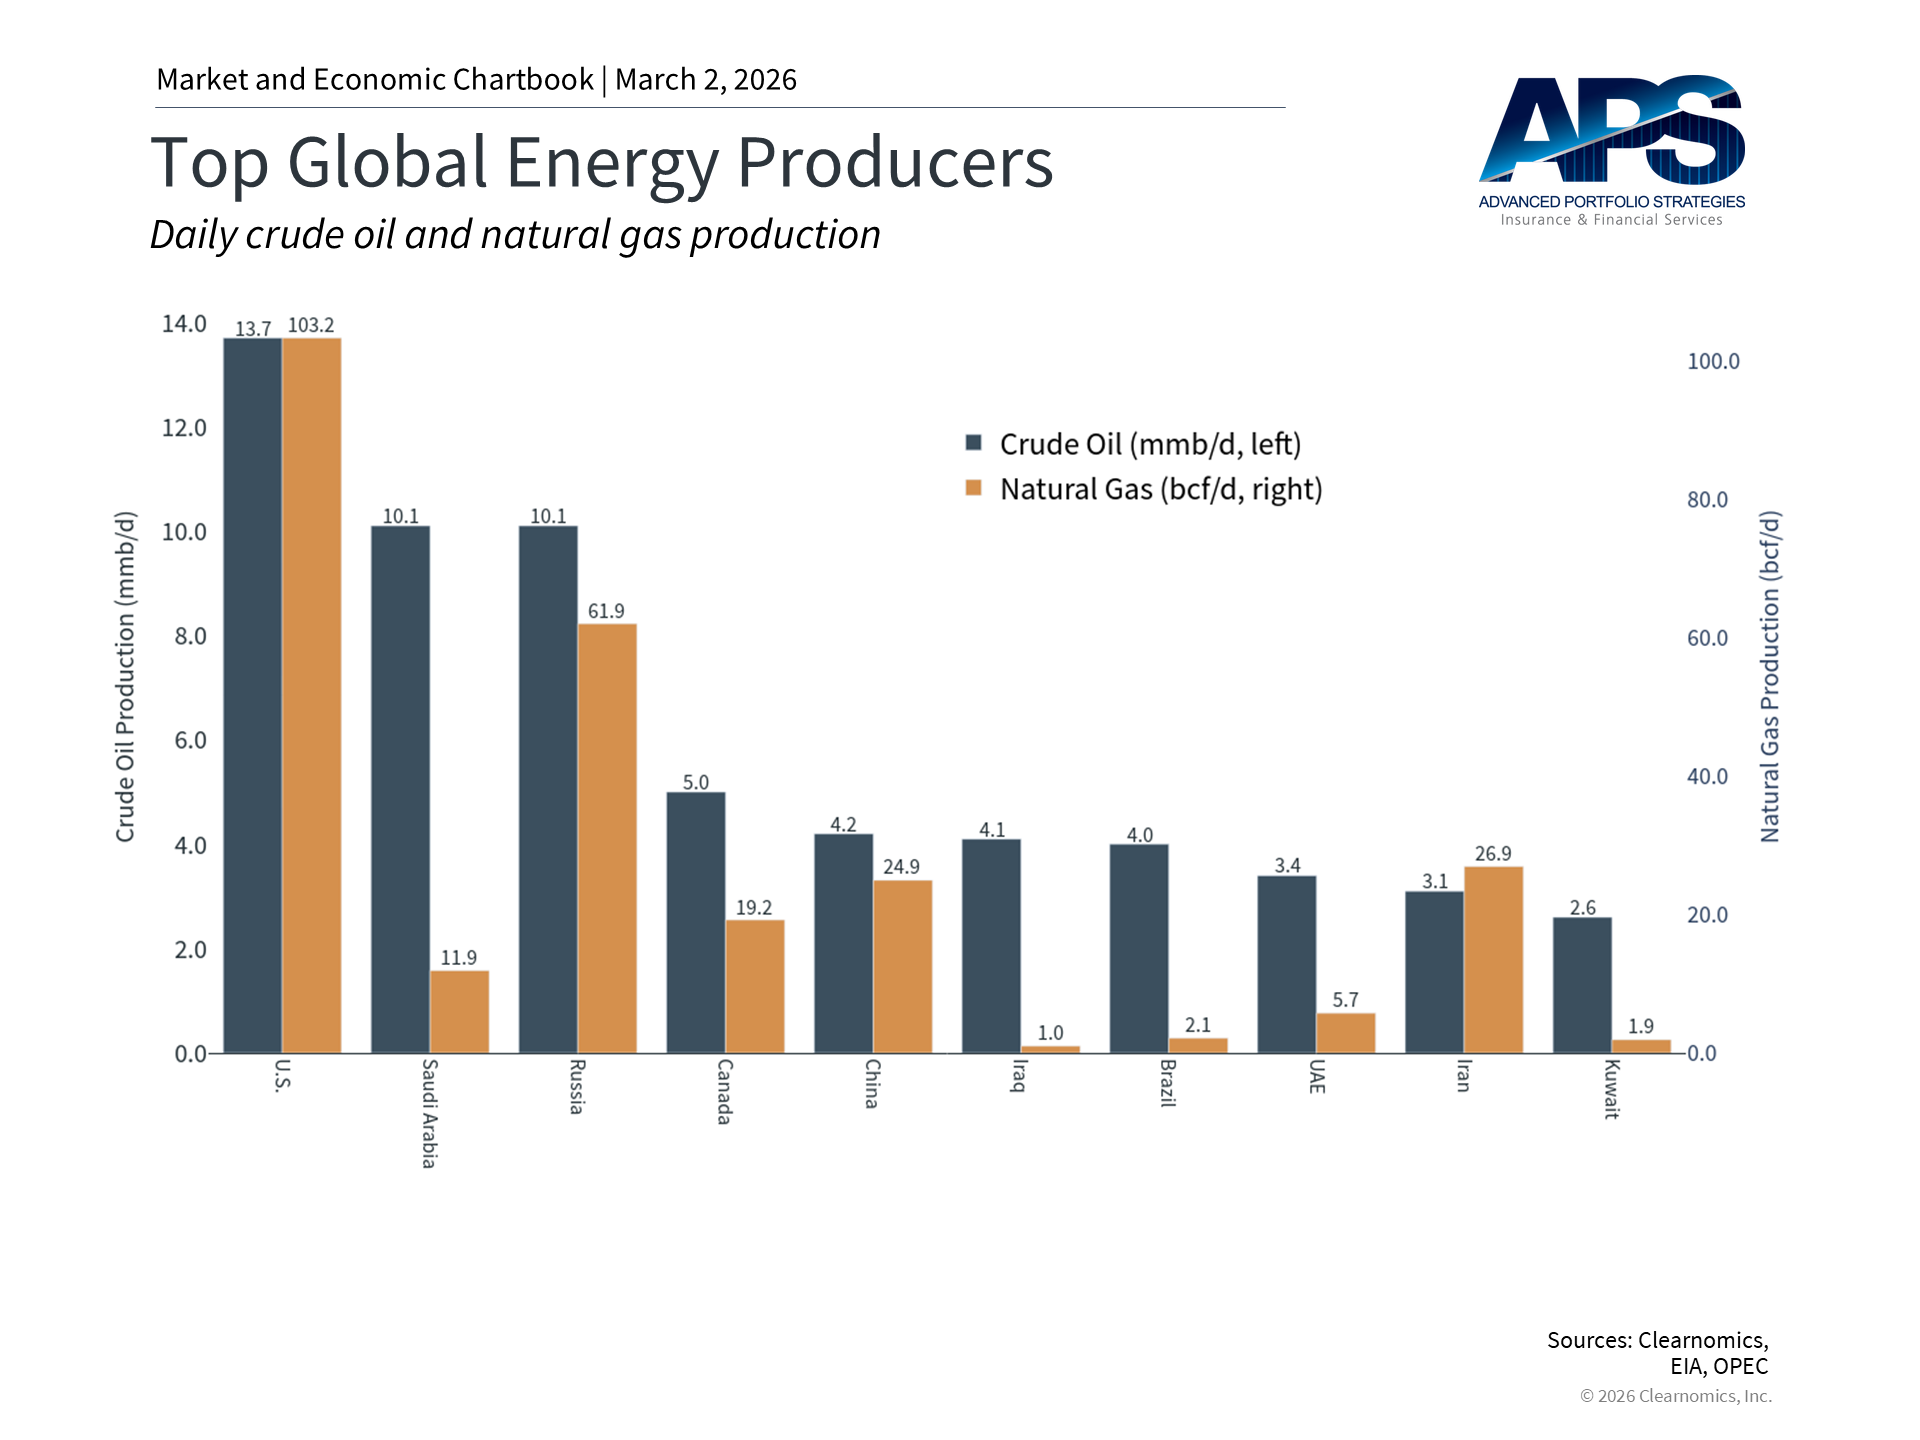The width and height of the screenshot is (1920, 1440).
Task: Click the Crude Oil legend swatch
Action: coord(973,443)
